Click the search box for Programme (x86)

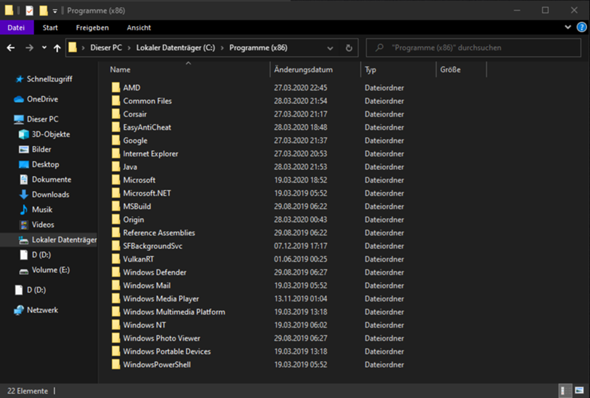pos(473,48)
